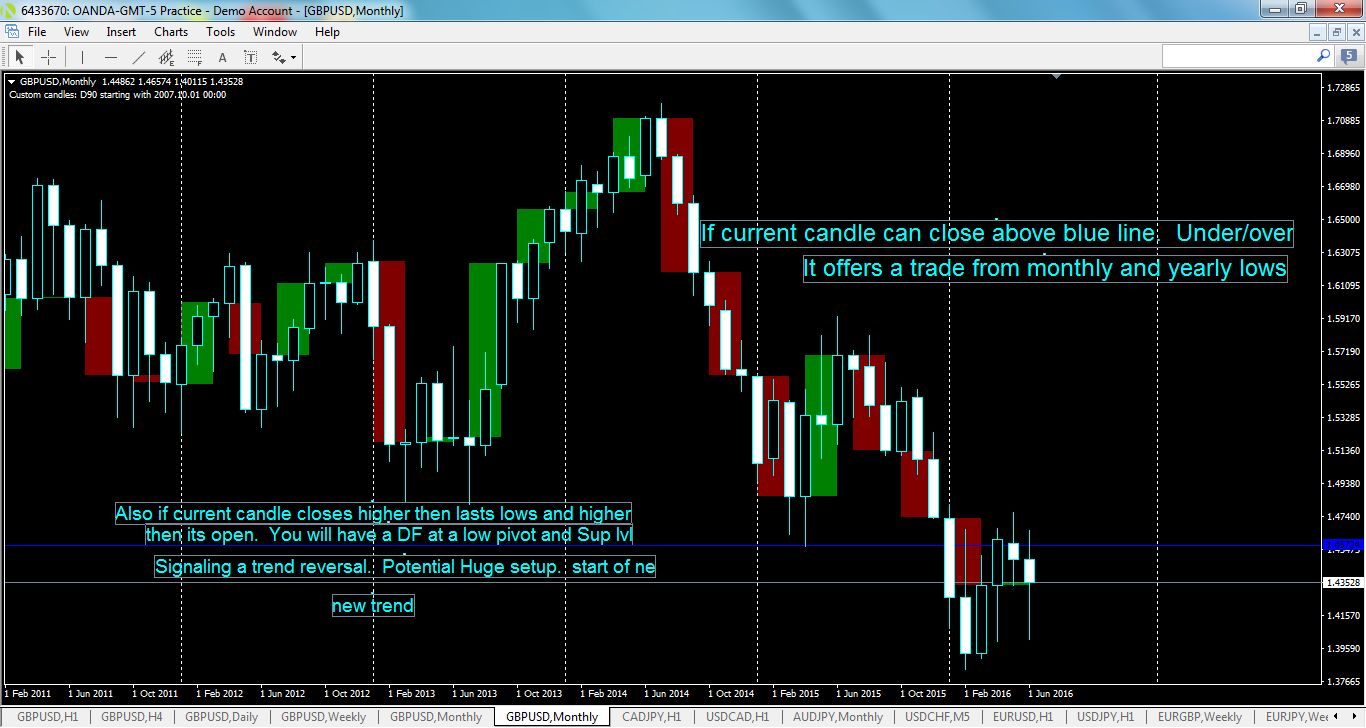Click the search magnifier icon

click(1324, 56)
